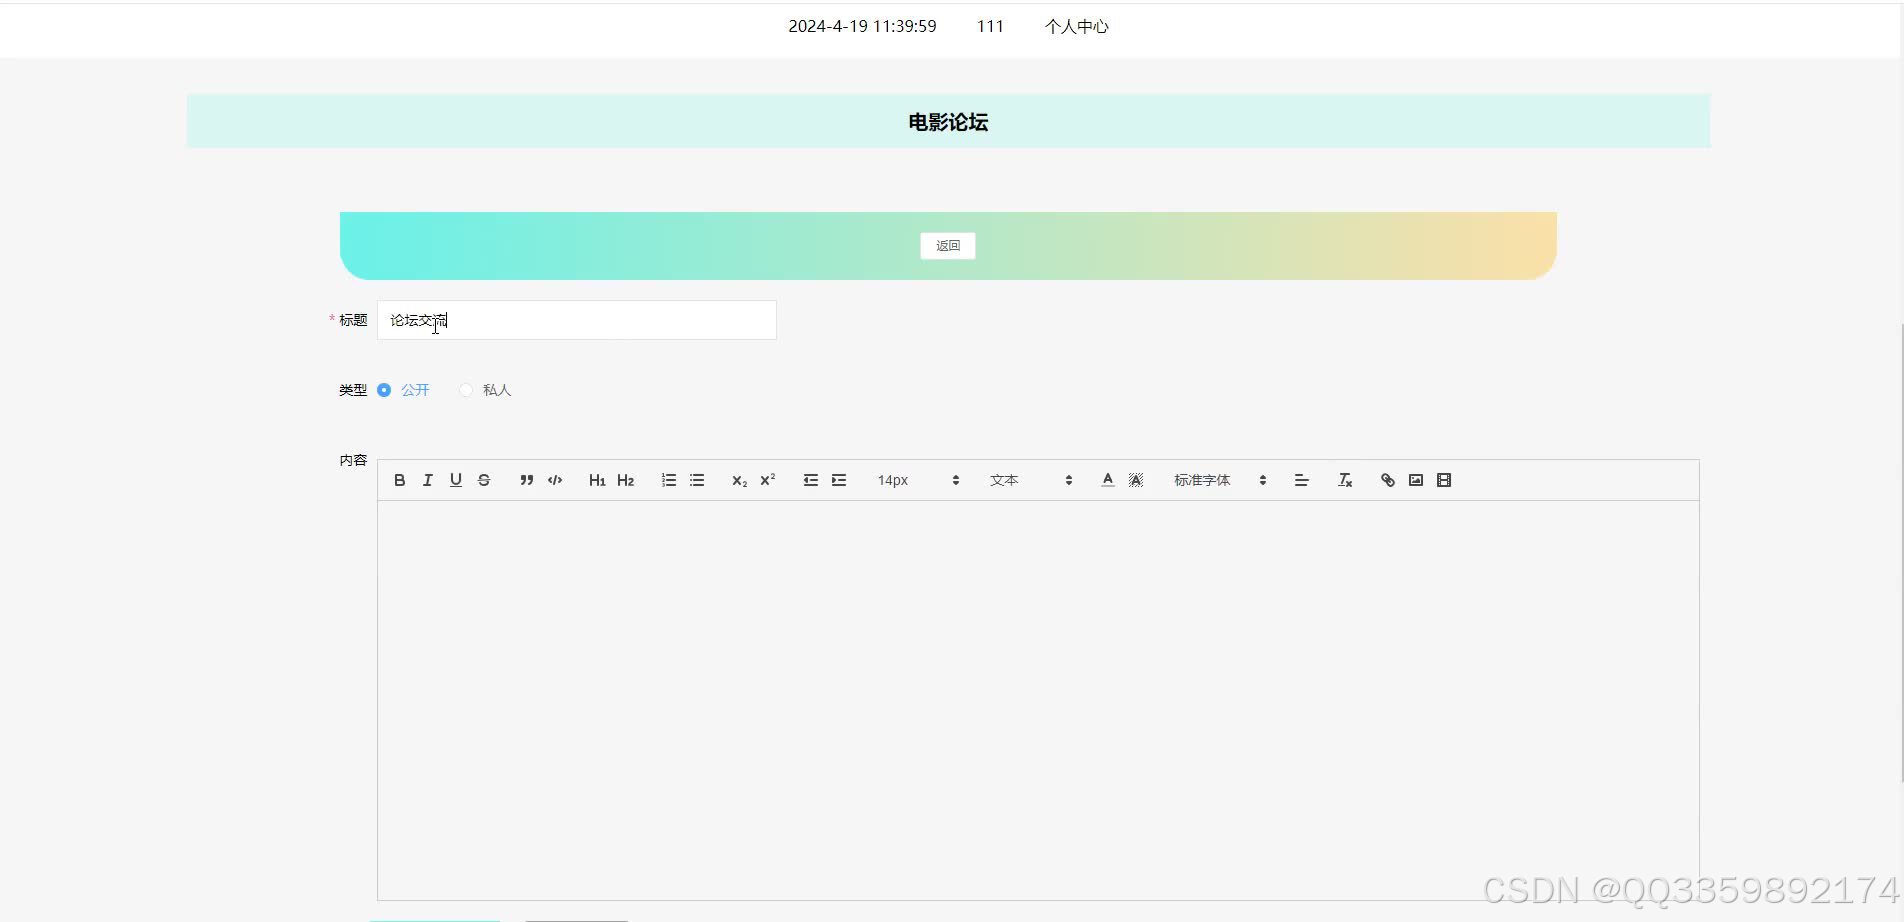1904x922 pixels.
Task: Open 个人中心 in the top bar
Action: coord(1077,27)
